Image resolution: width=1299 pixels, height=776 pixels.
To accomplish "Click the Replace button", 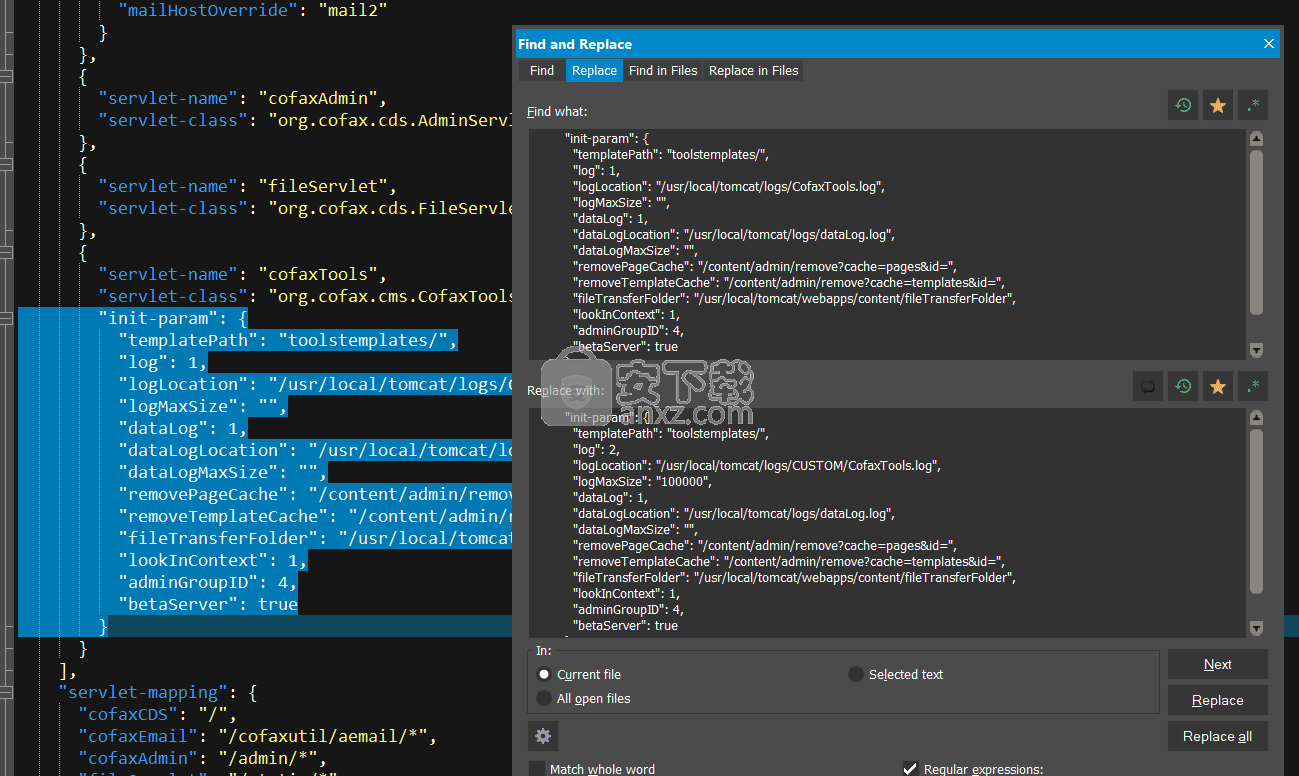I will tap(1218, 700).
